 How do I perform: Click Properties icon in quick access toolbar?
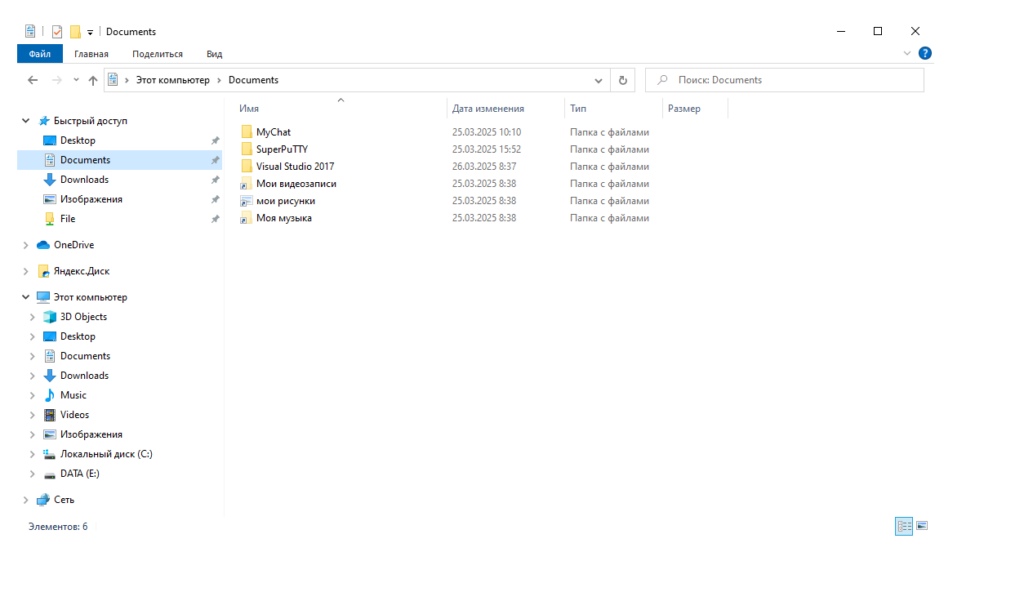point(57,32)
